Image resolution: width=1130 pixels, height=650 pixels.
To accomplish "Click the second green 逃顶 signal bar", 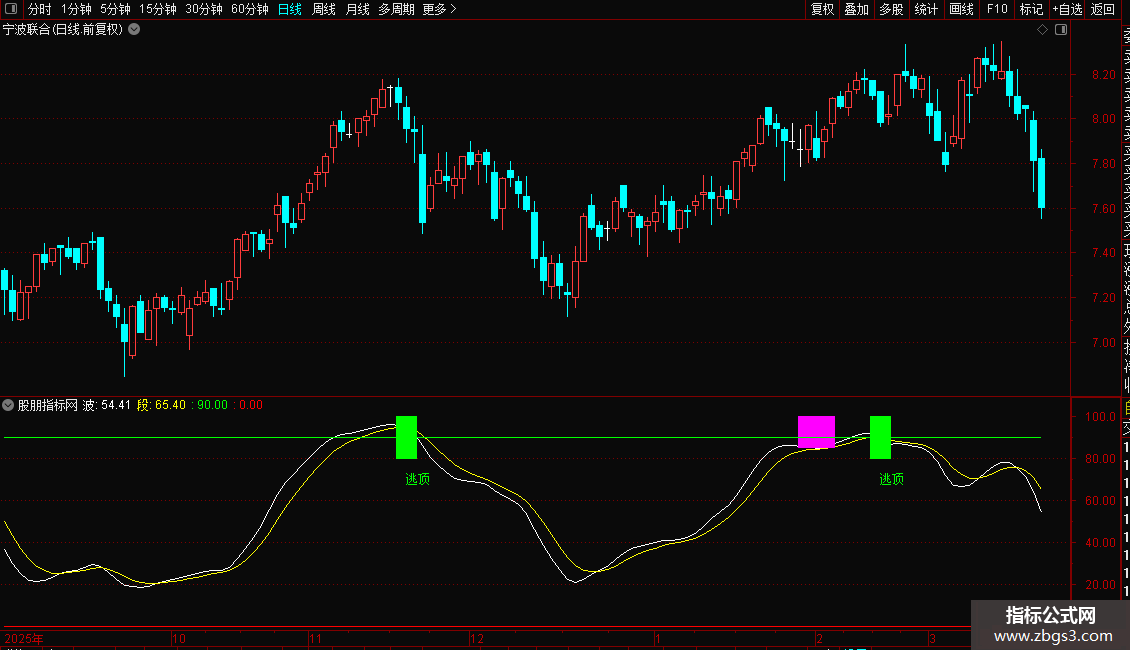I will [881, 437].
